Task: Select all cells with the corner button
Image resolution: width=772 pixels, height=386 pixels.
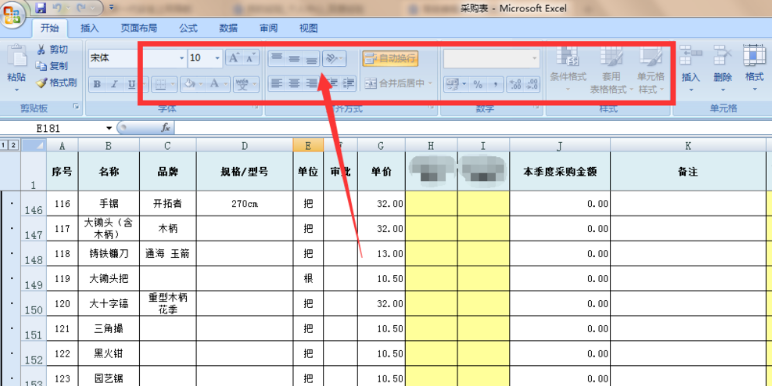Action: point(34,145)
